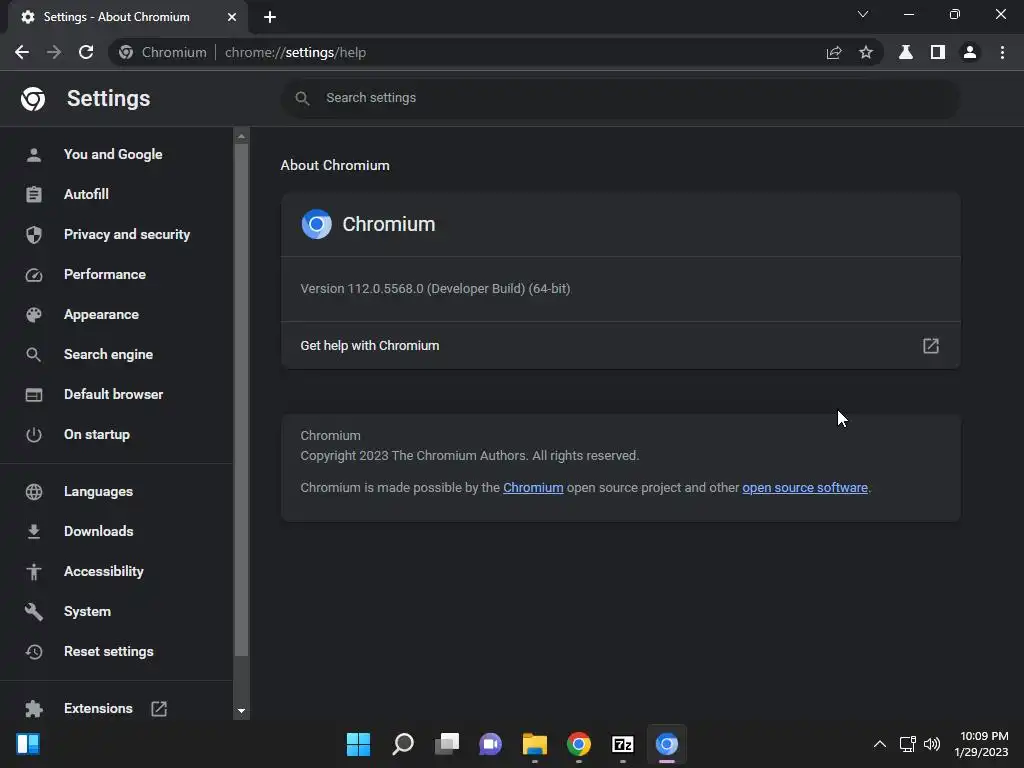This screenshot has width=1024, height=768.
Task: Click the Chromium taskbar icon
Action: [667, 744]
